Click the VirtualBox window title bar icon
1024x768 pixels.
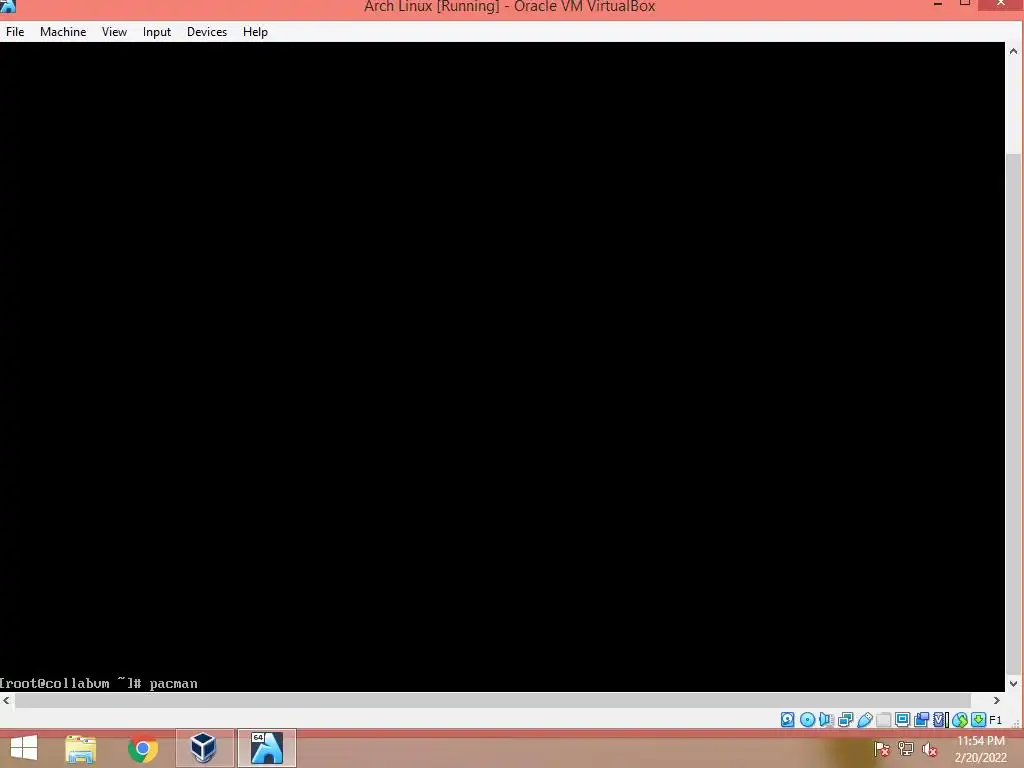click(x=7, y=6)
